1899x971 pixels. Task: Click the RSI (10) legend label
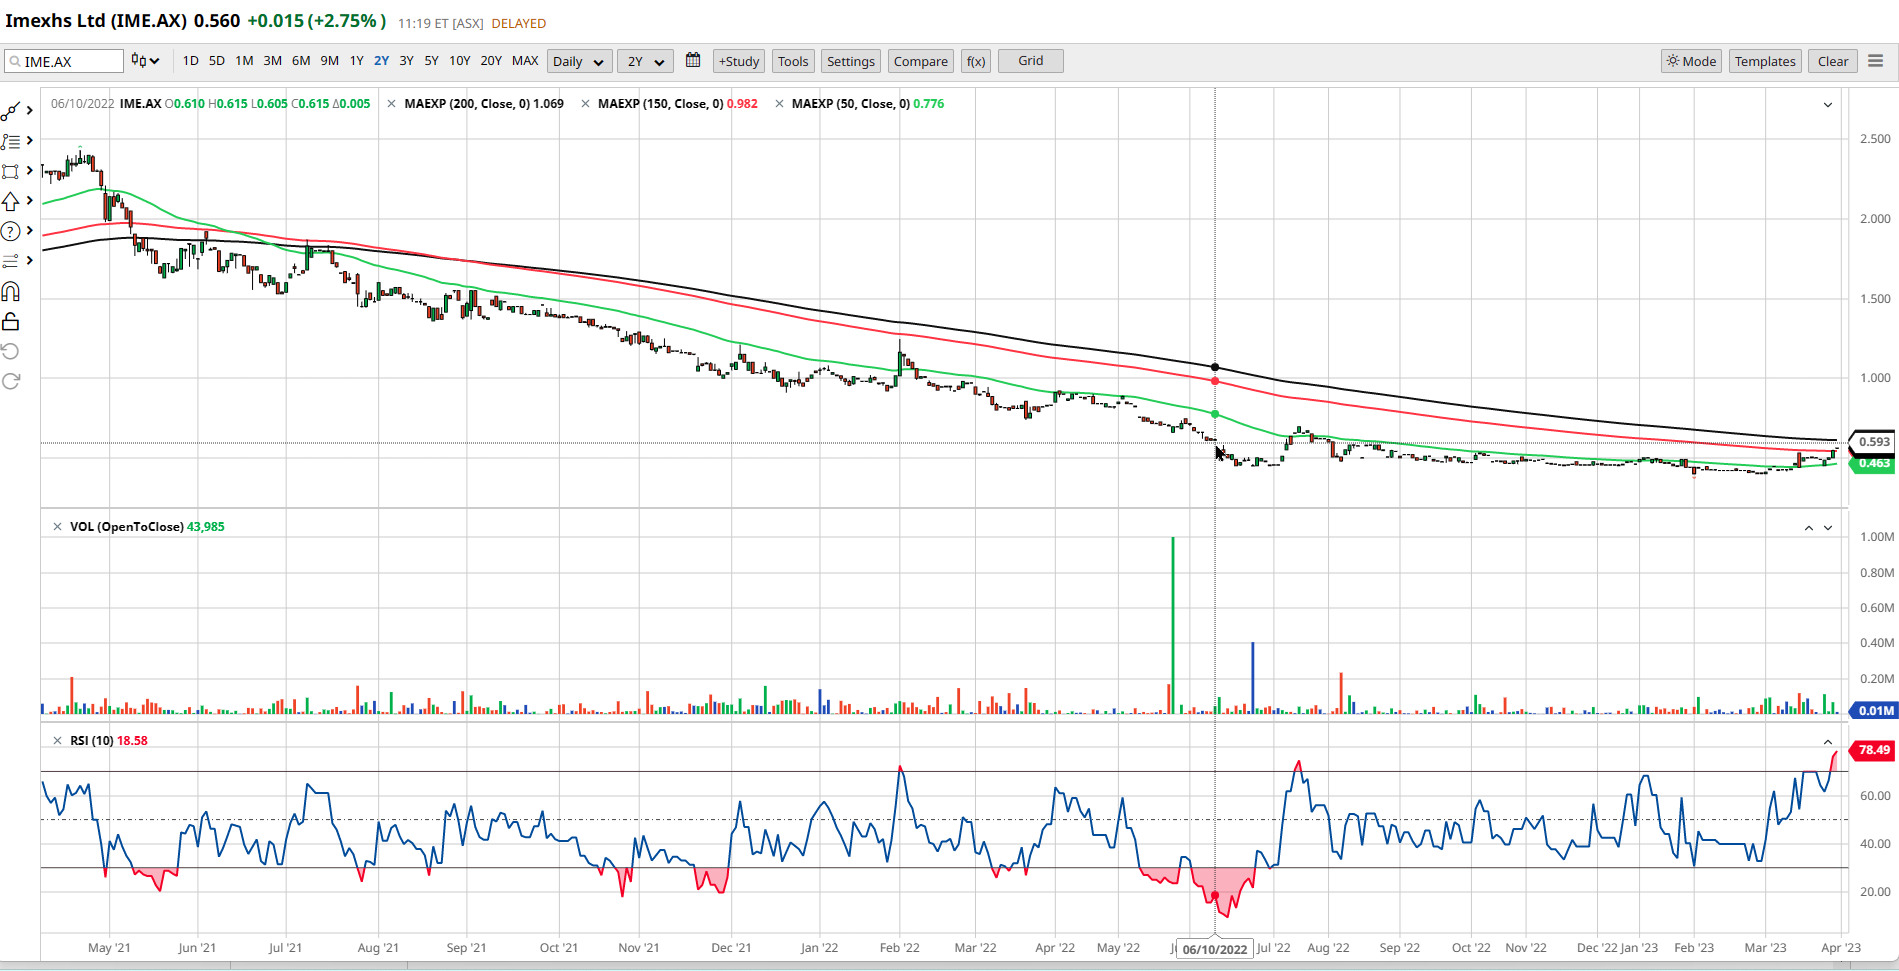[x=92, y=741]
